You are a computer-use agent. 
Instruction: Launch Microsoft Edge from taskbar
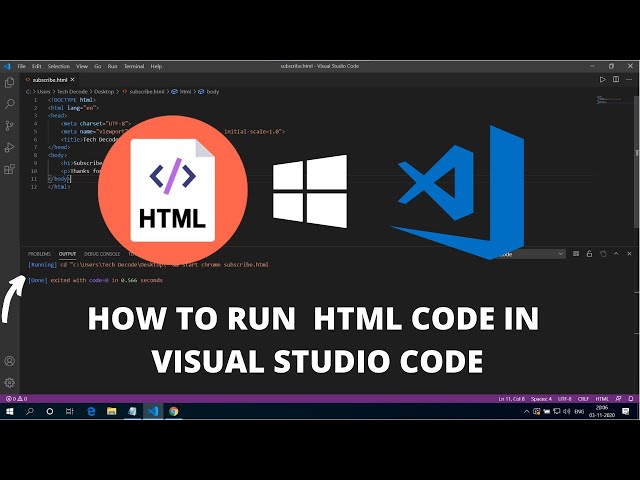[91, 411]
